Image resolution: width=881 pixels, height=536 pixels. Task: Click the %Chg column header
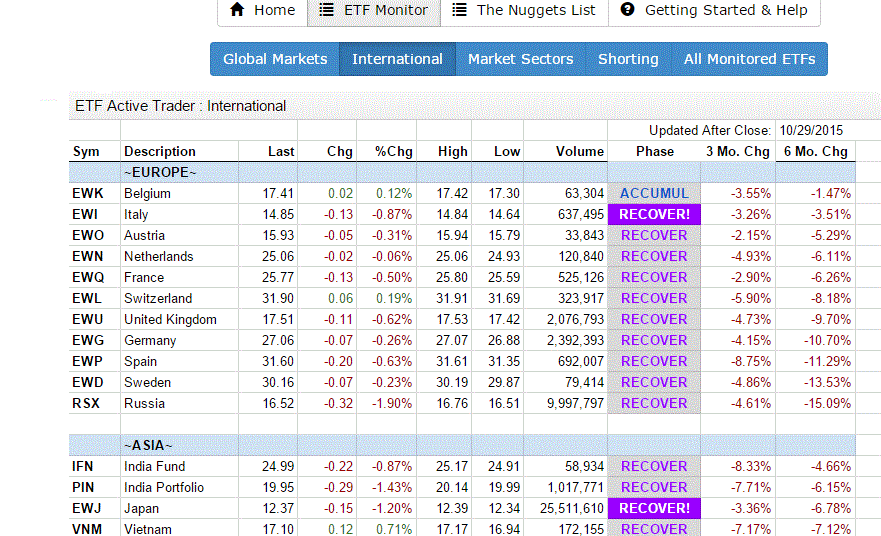[393, 151]
